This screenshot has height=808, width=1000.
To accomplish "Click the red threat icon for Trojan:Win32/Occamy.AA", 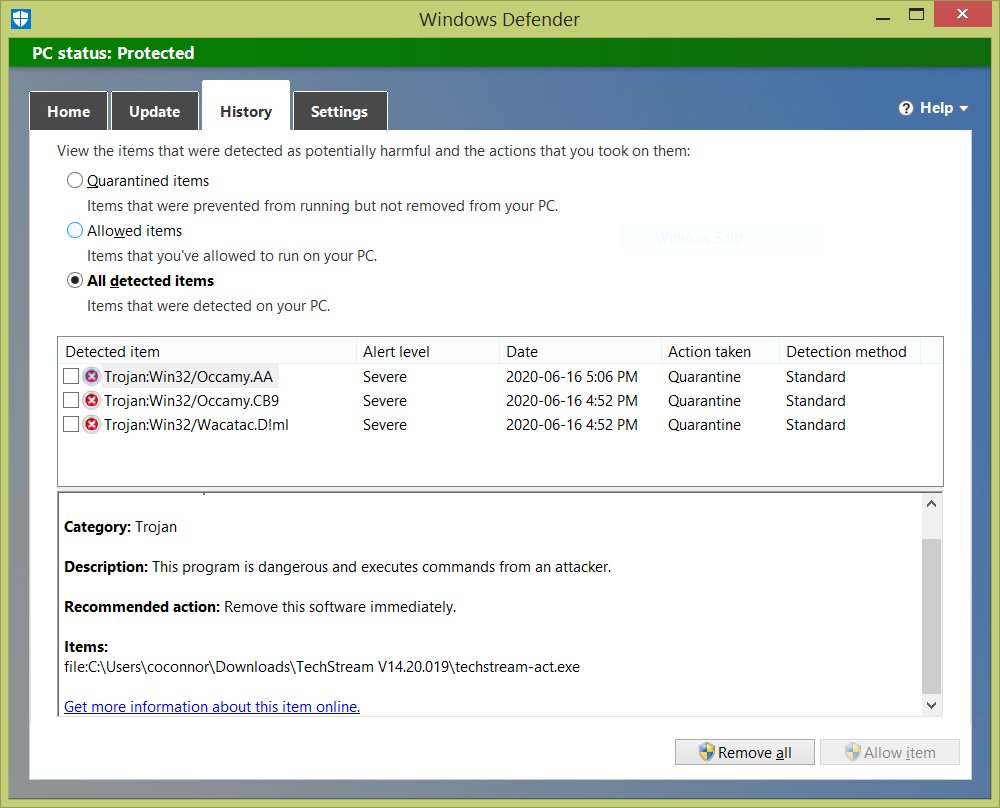I will click(x=92, y=376).
